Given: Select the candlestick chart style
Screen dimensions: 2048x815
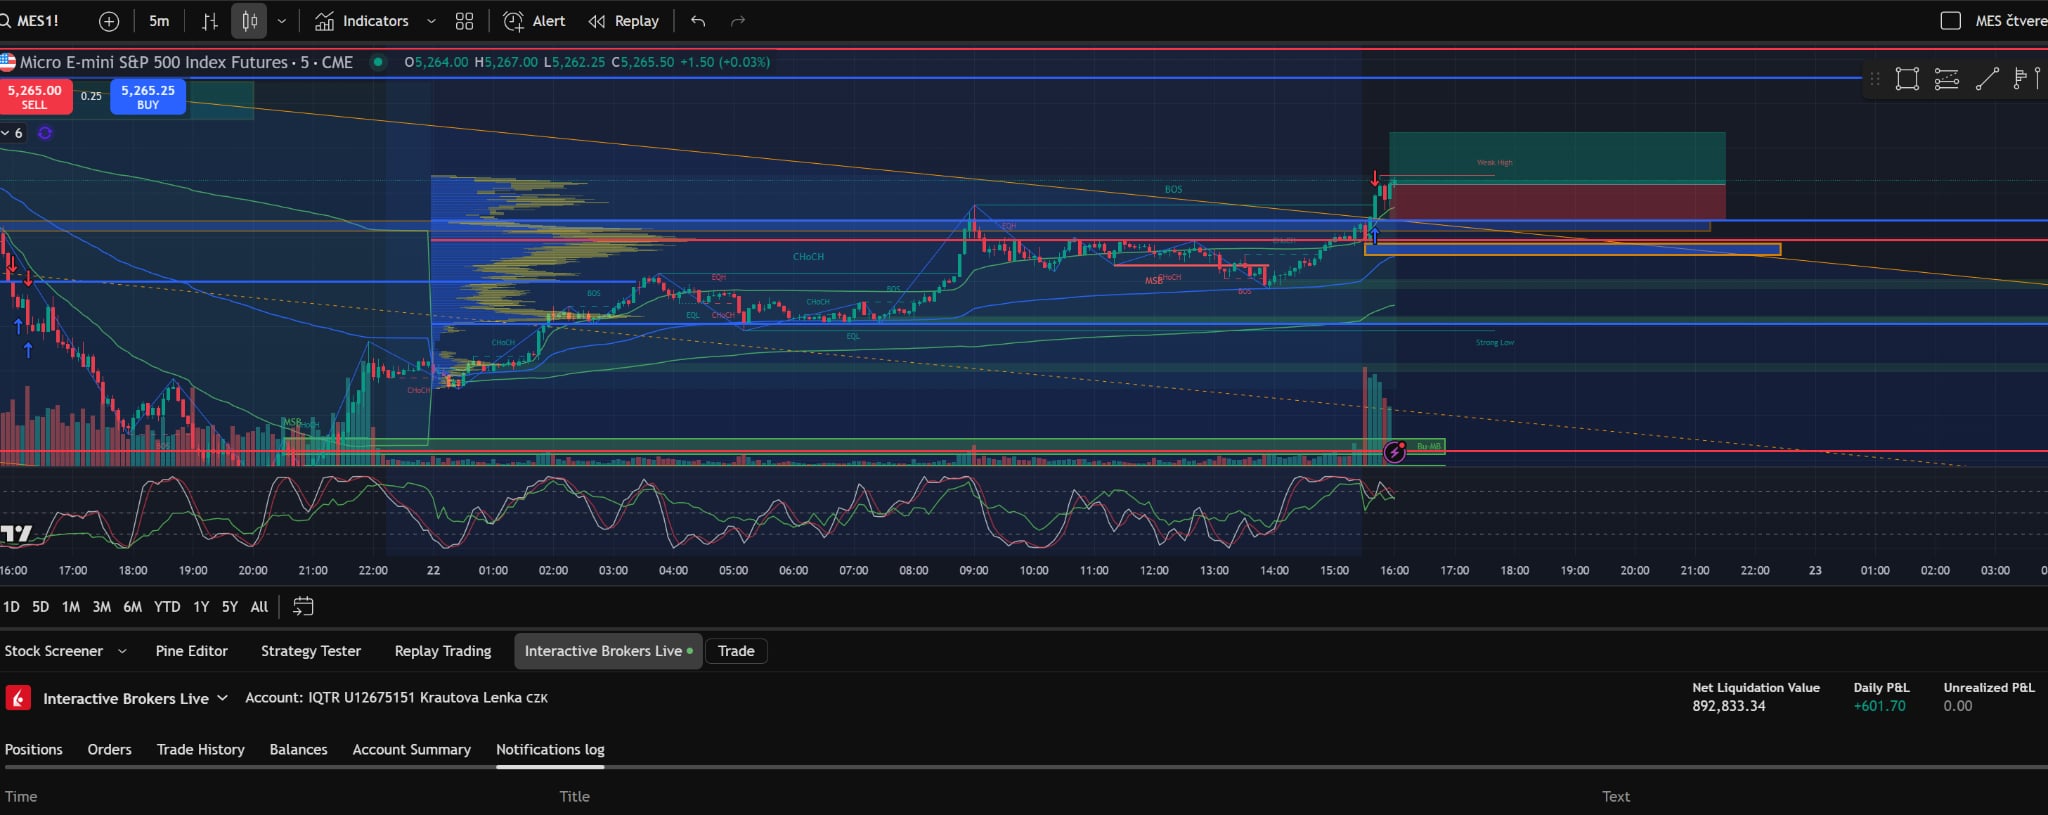Looking at the screenshot, I should coord(250,21).
